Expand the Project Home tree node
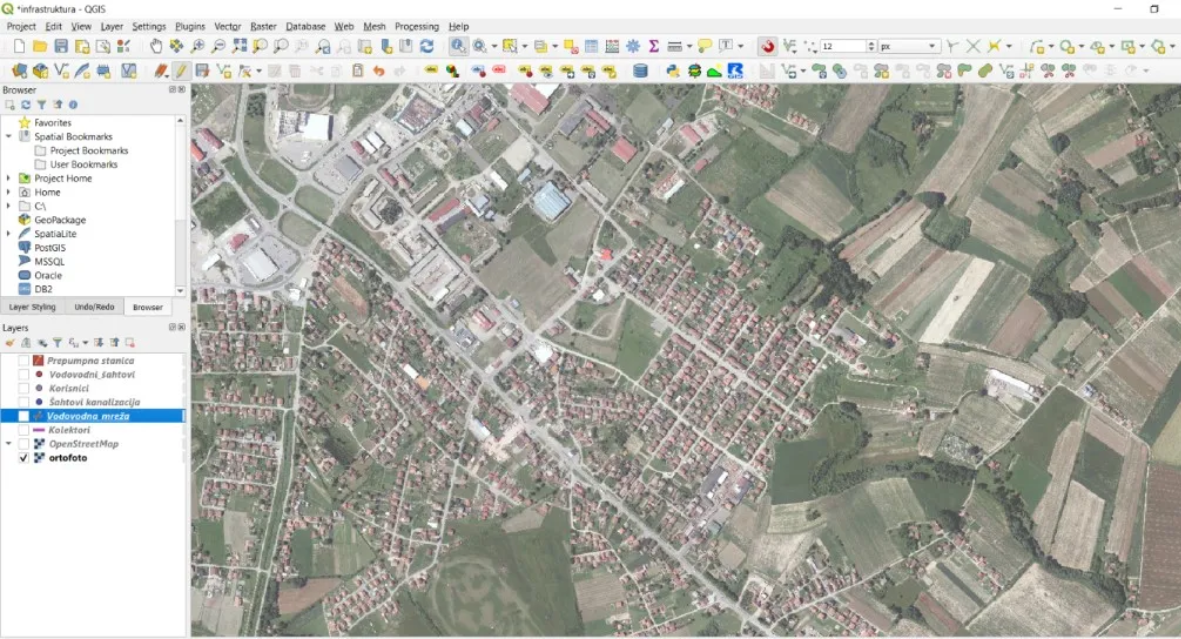Screen dimensions: 1181x639 pyautogui.click(x=9, y=178)
